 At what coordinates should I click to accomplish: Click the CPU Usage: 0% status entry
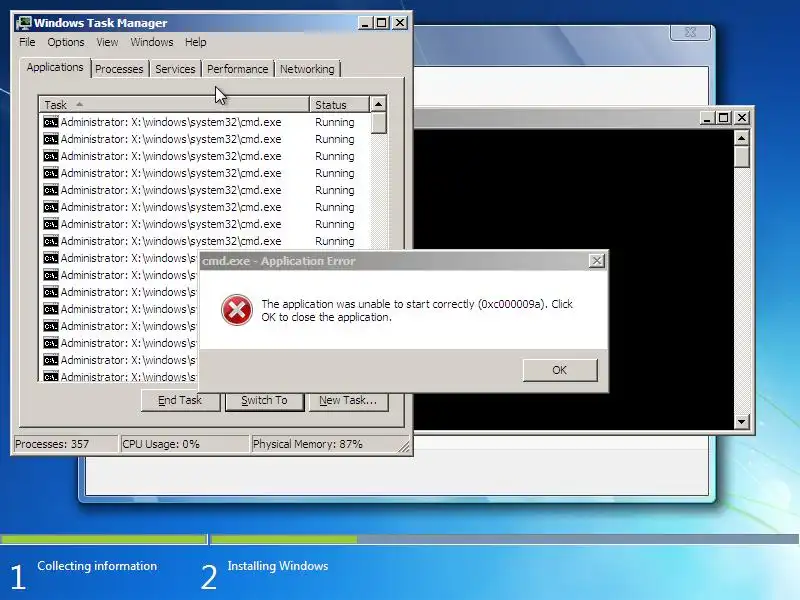185,444
